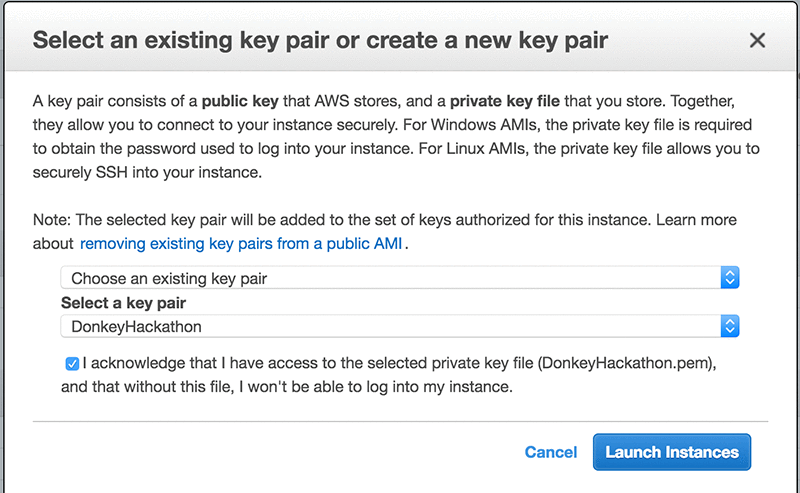This screenshot has width=800, height=493.
Task: Follow the 'removing existing key pairs from a public AMI' link
Action: pyautogui.click(x=241, y=243)
